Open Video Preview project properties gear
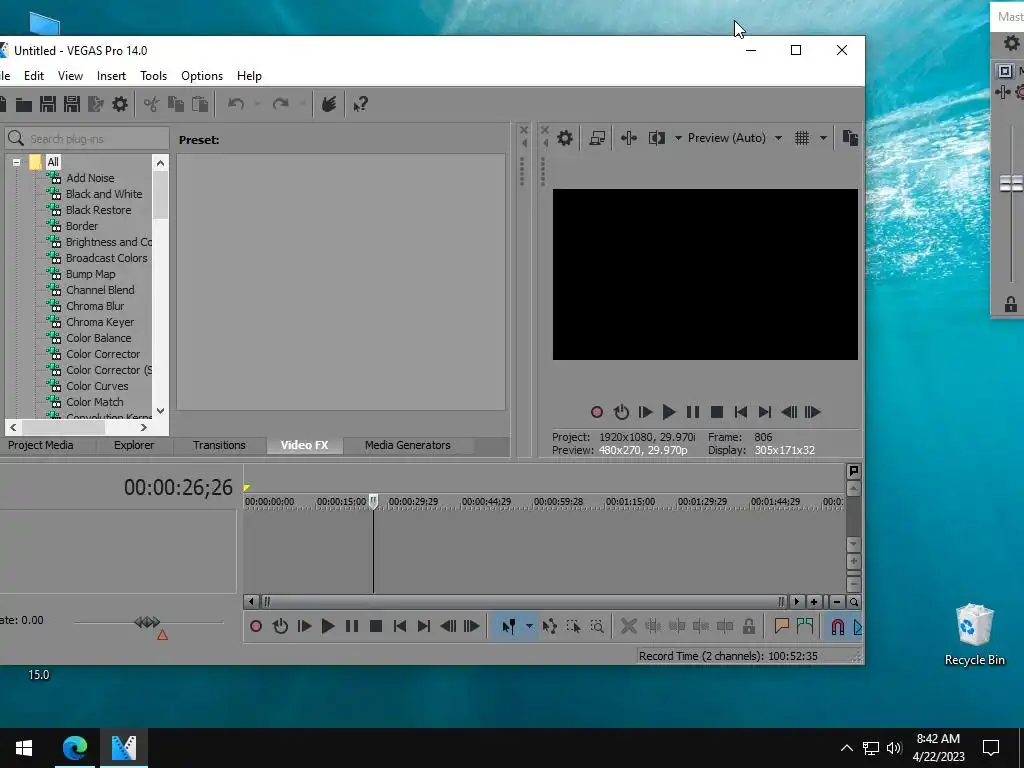The width and height of the screenshot is (1024, 768). tap(565, 138)
